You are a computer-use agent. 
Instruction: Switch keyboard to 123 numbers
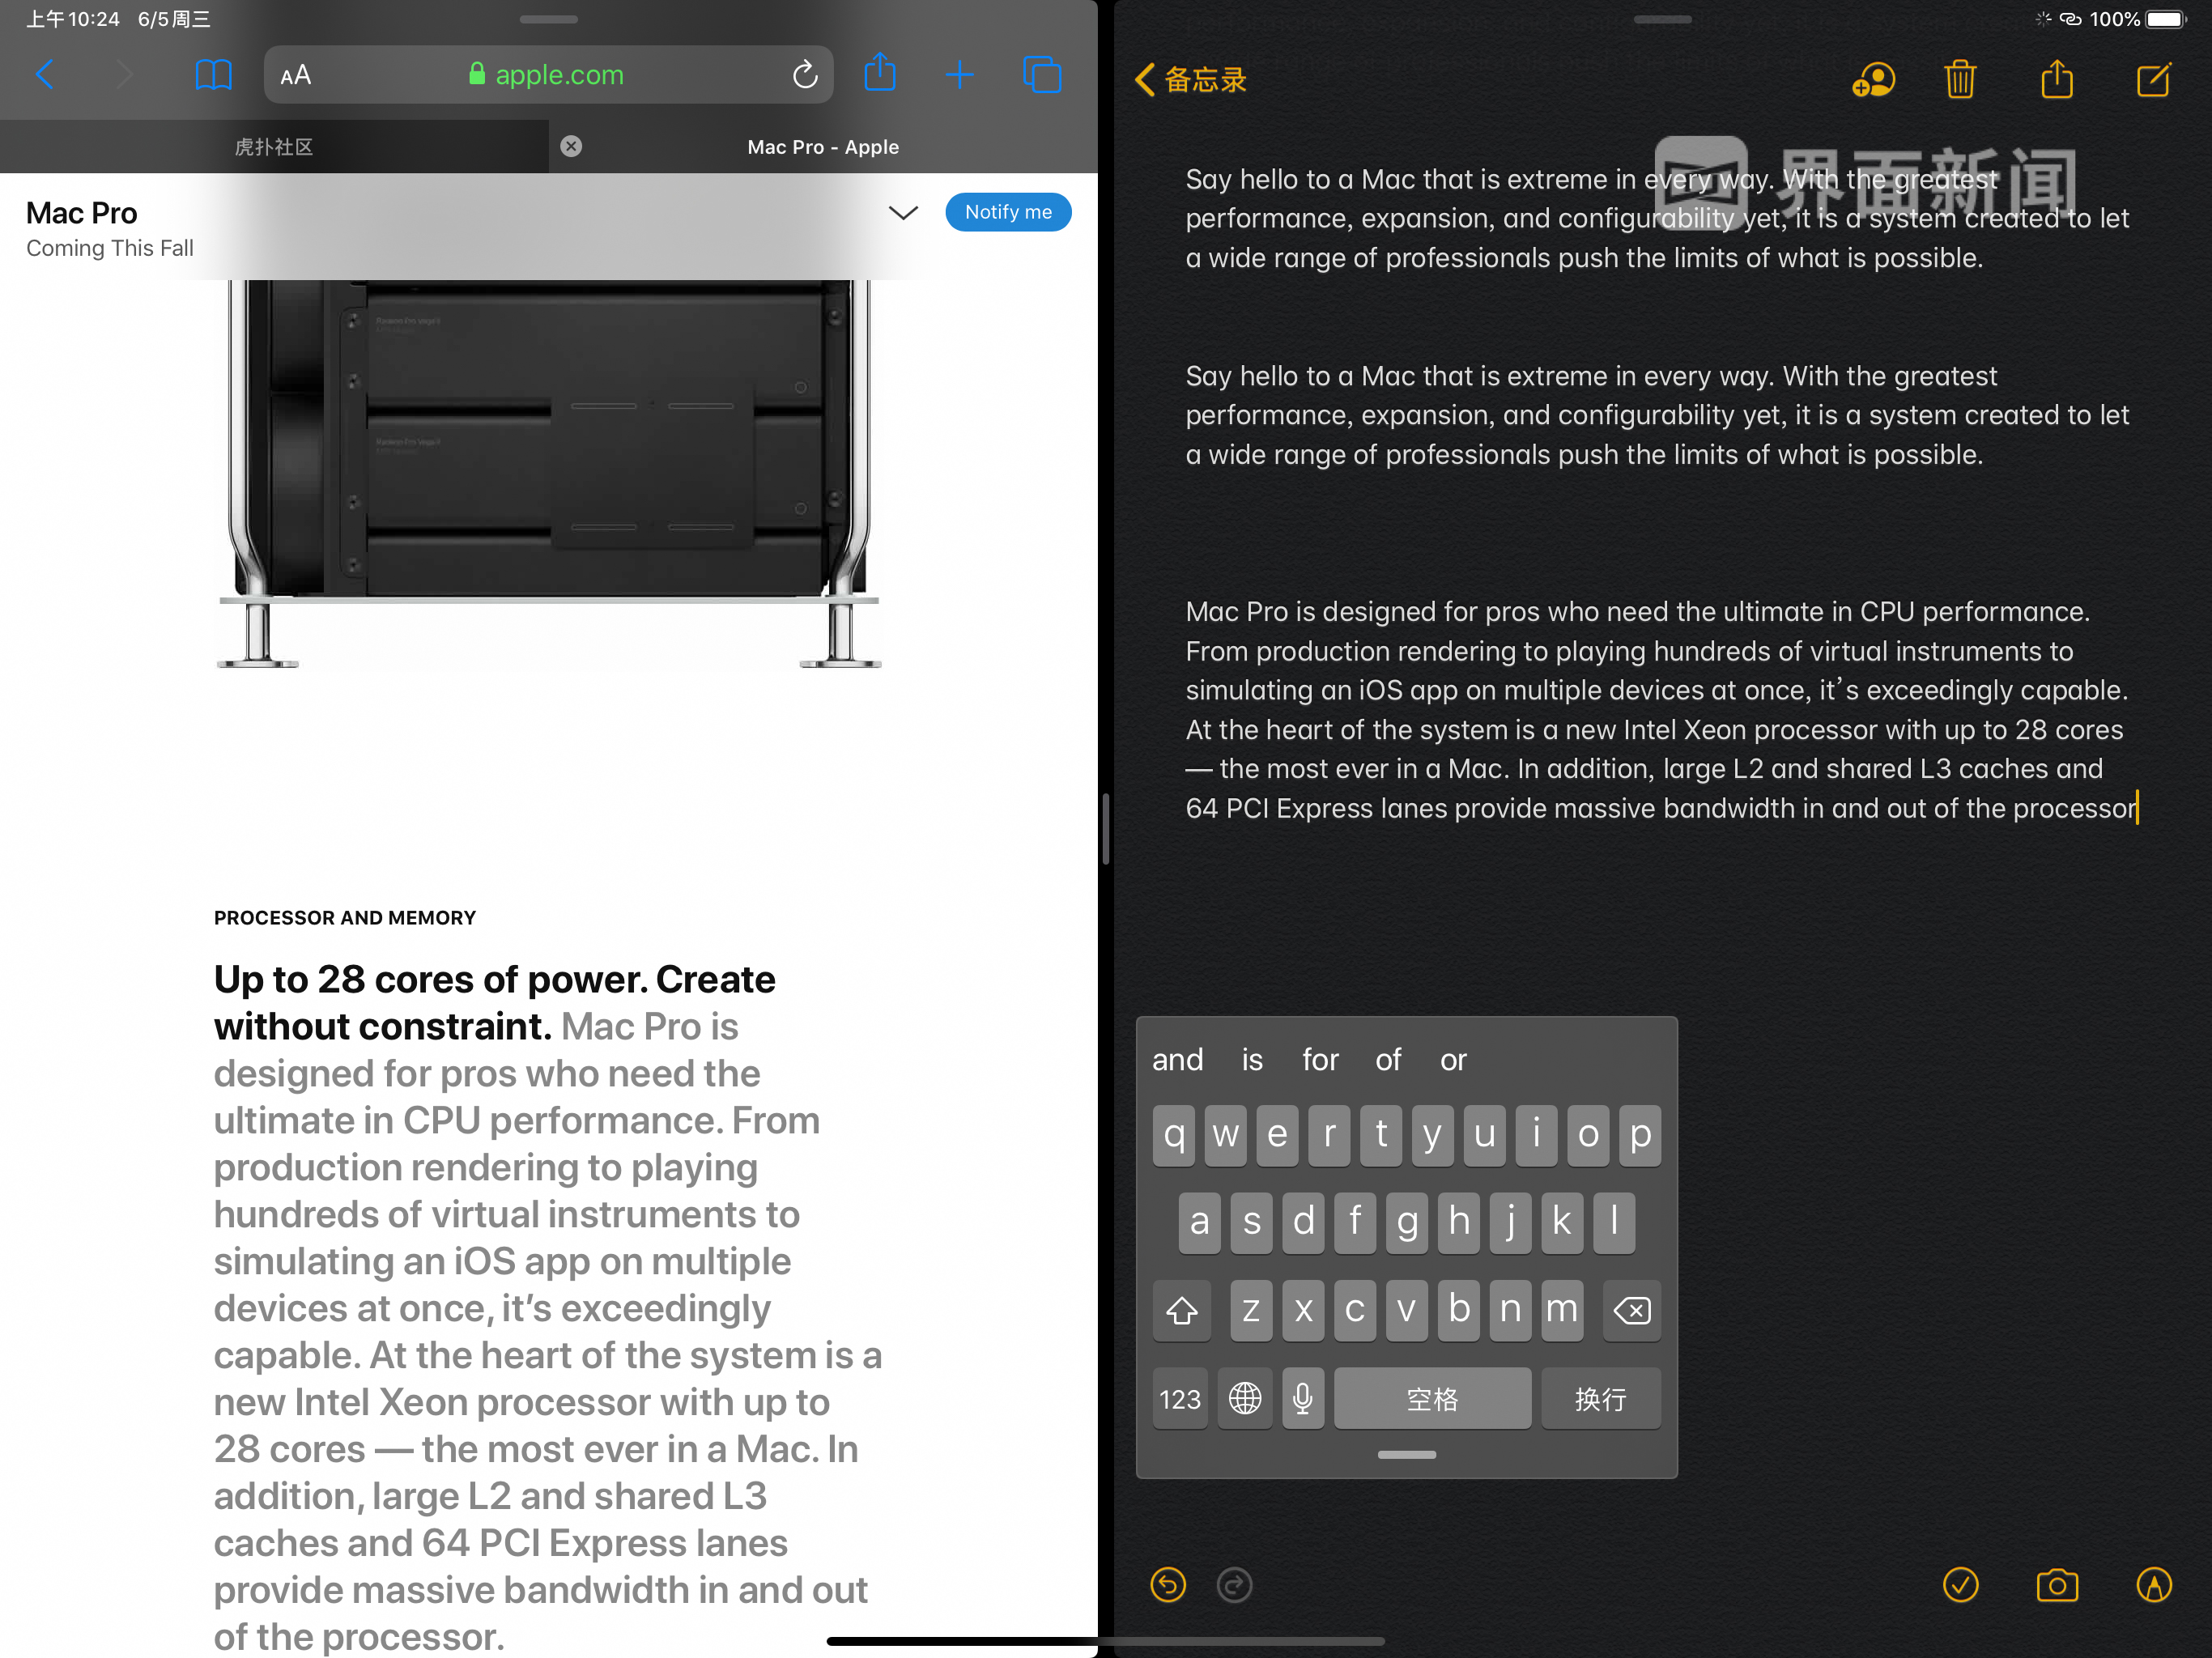(1180, 1398)
